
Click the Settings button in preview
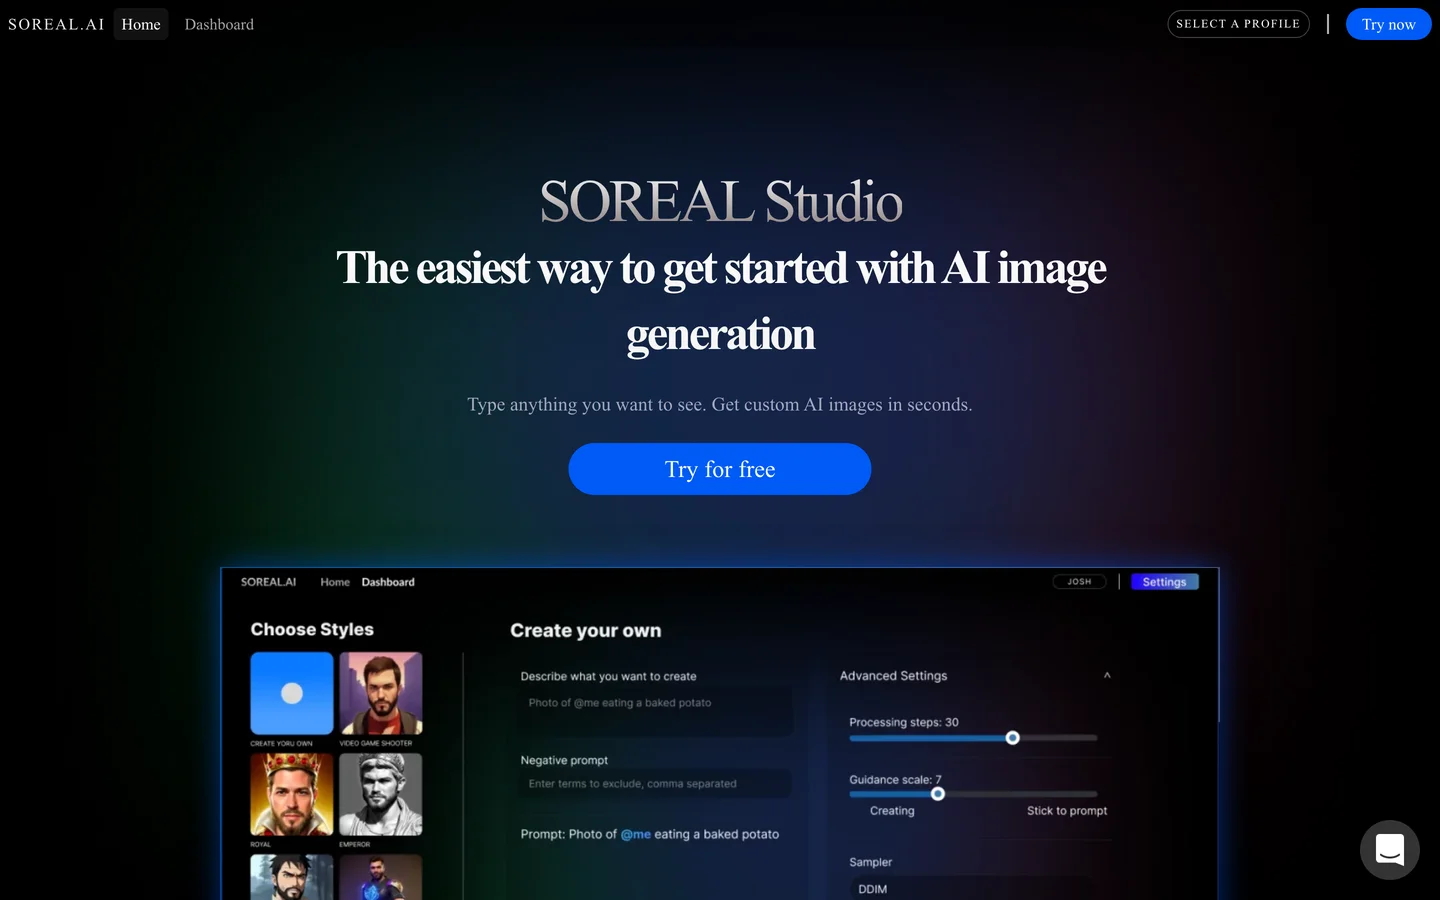pyautogui.click(x=1164, y=582)
